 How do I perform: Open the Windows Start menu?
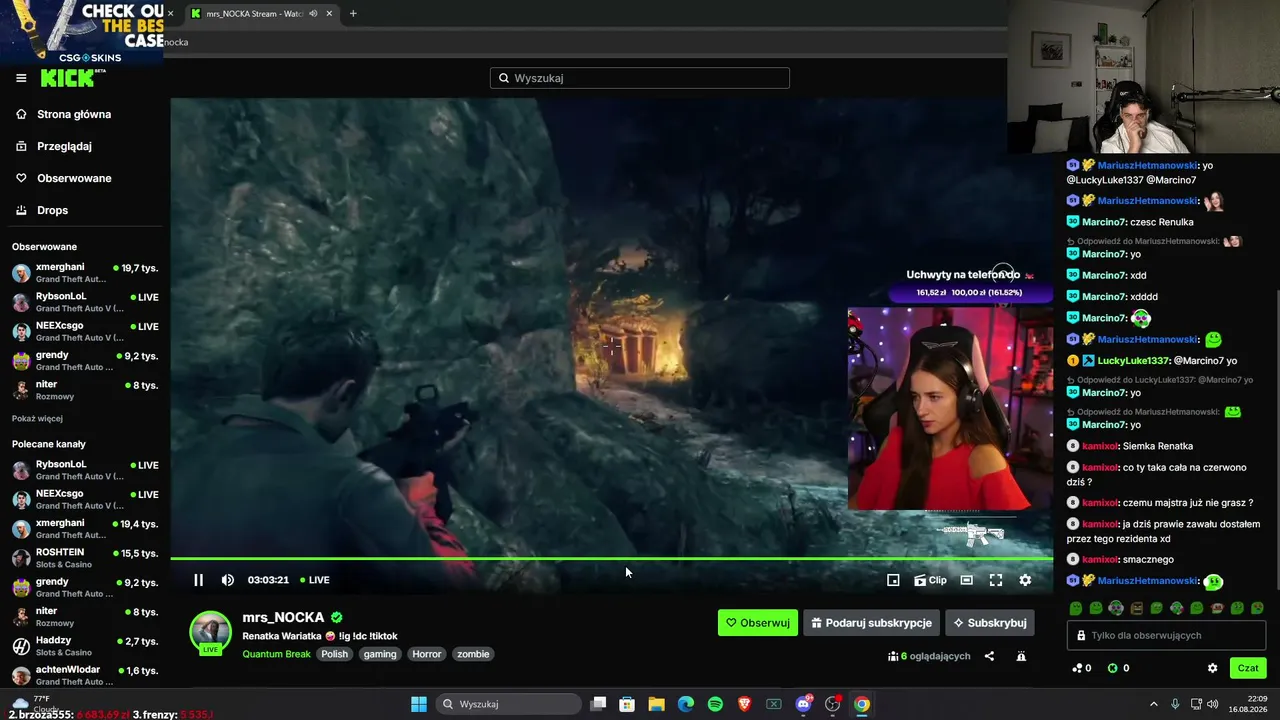(419, 704)
